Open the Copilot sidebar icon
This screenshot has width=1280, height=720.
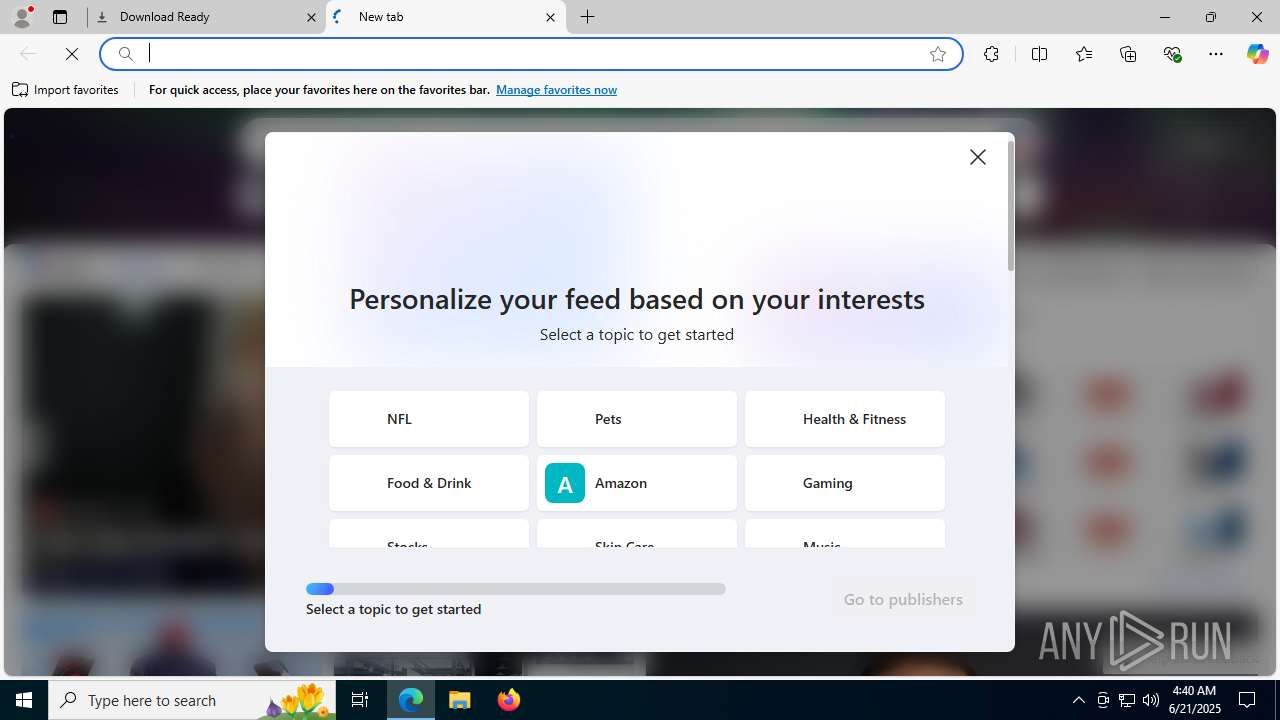point(1257,54)
